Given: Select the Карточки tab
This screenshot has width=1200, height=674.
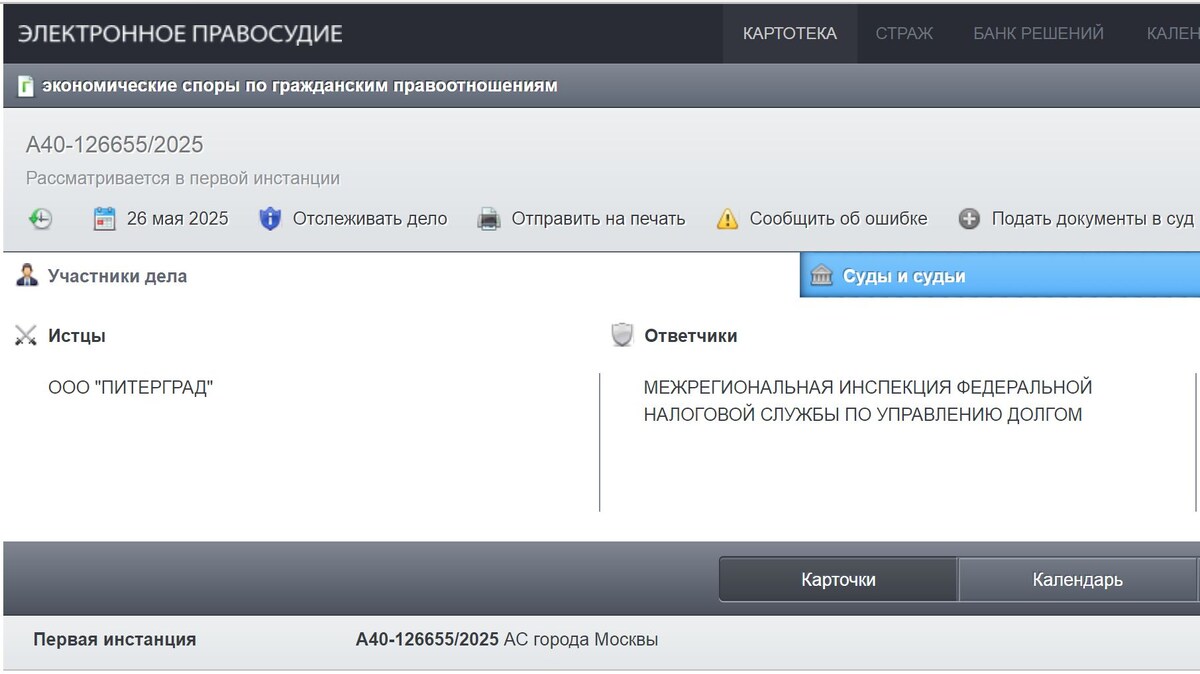Looking at the screenshot, I should pyautogui.click(x=838, y=578).
